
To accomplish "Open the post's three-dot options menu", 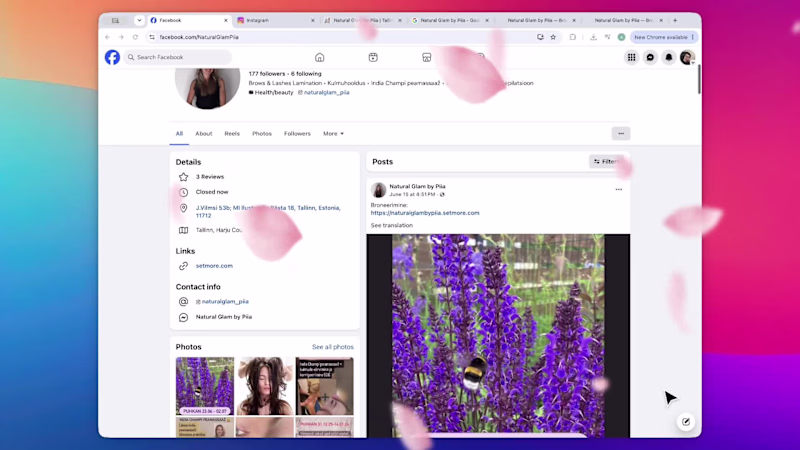I will coord(618,189).
